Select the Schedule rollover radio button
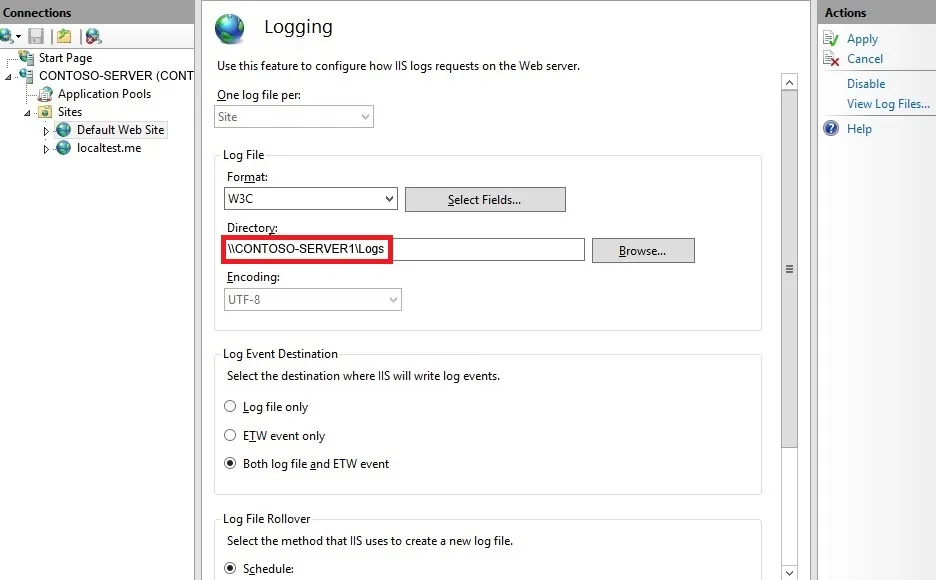Image resolution: width=936 pixels, height=580 pixels. [230, 568]
